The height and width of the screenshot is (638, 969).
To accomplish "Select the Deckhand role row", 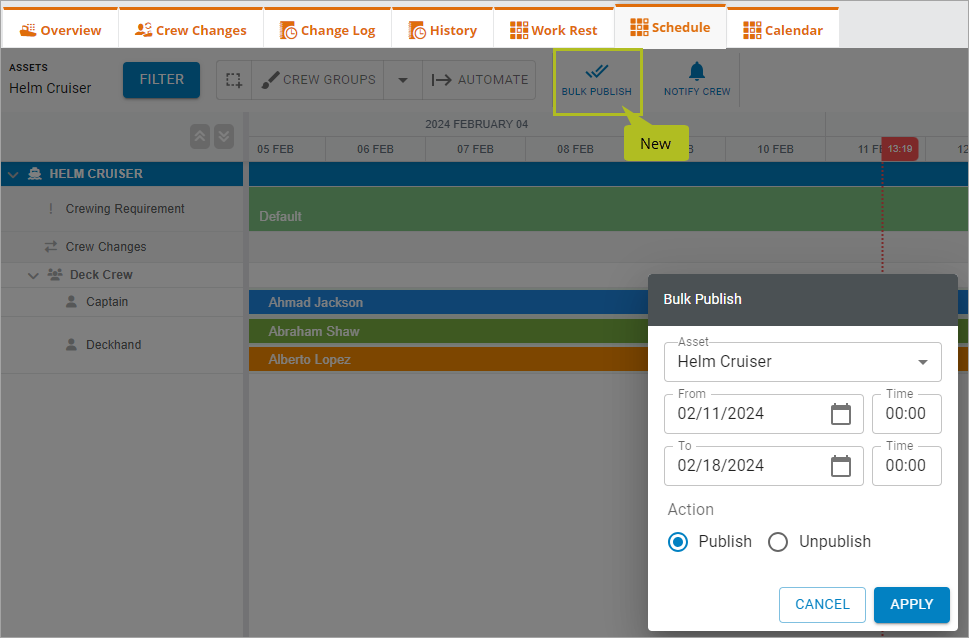I will [122, 345].
